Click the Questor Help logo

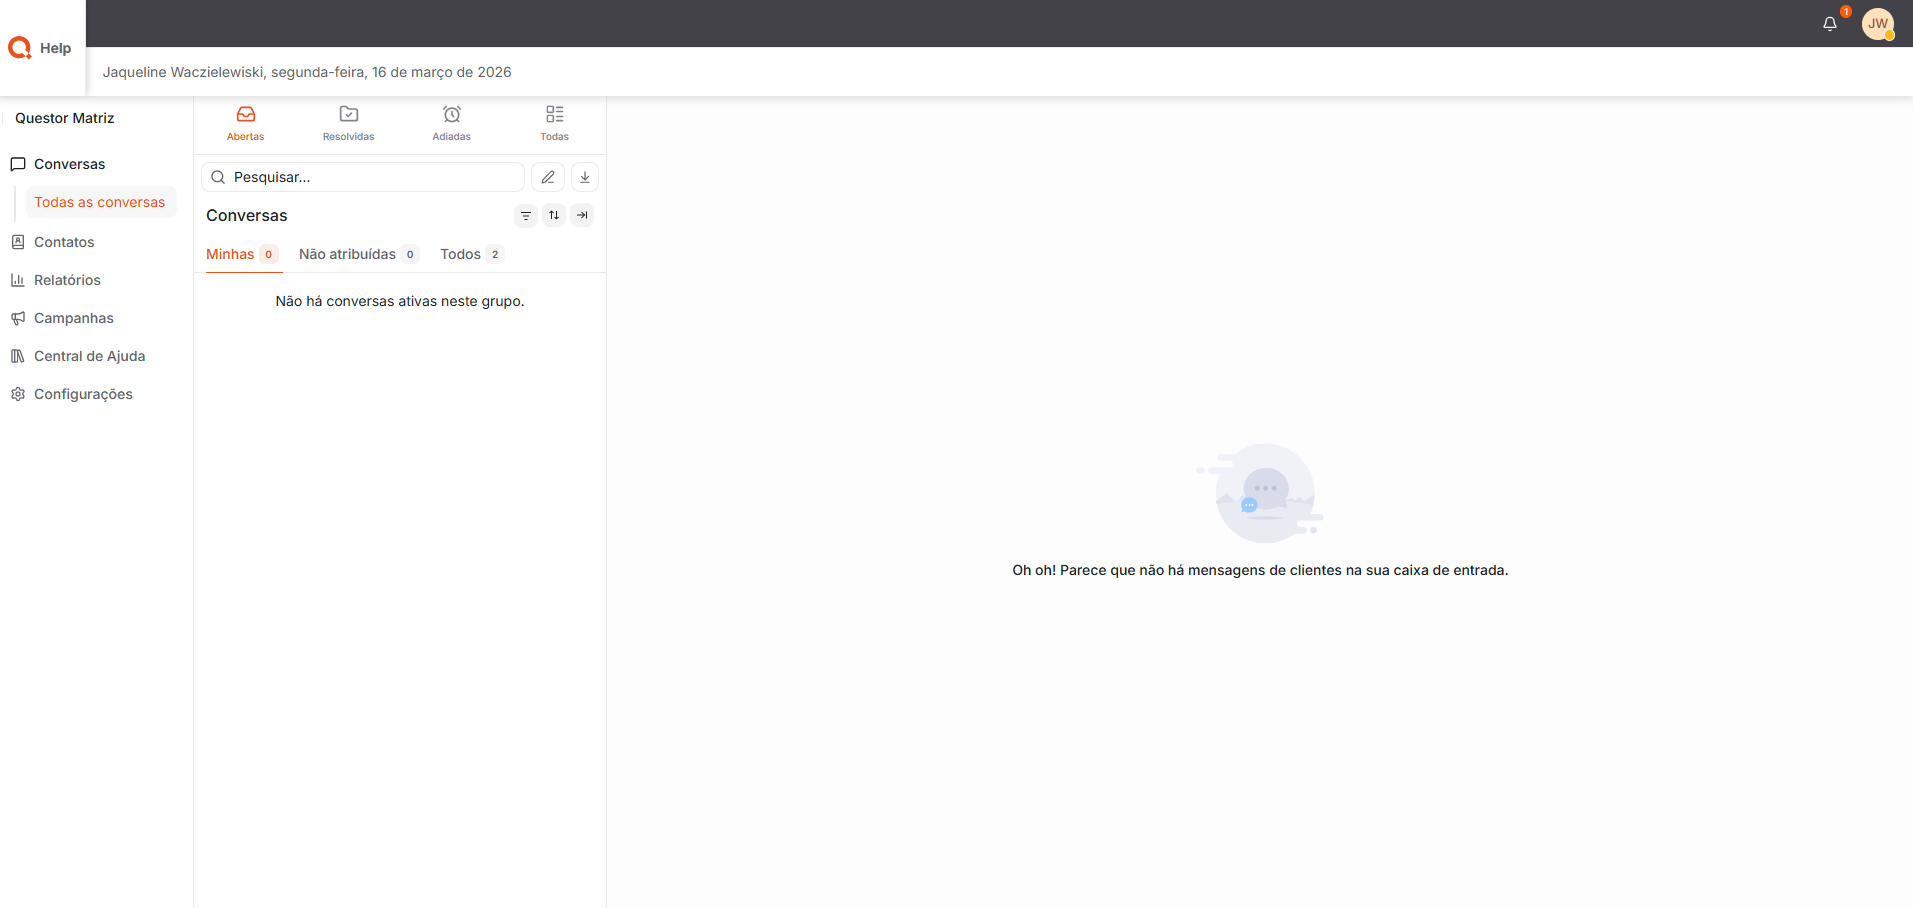40,48
